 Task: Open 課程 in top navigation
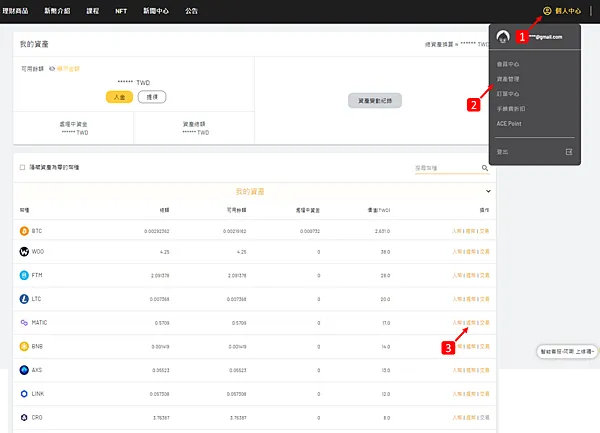tap(93, 11)
